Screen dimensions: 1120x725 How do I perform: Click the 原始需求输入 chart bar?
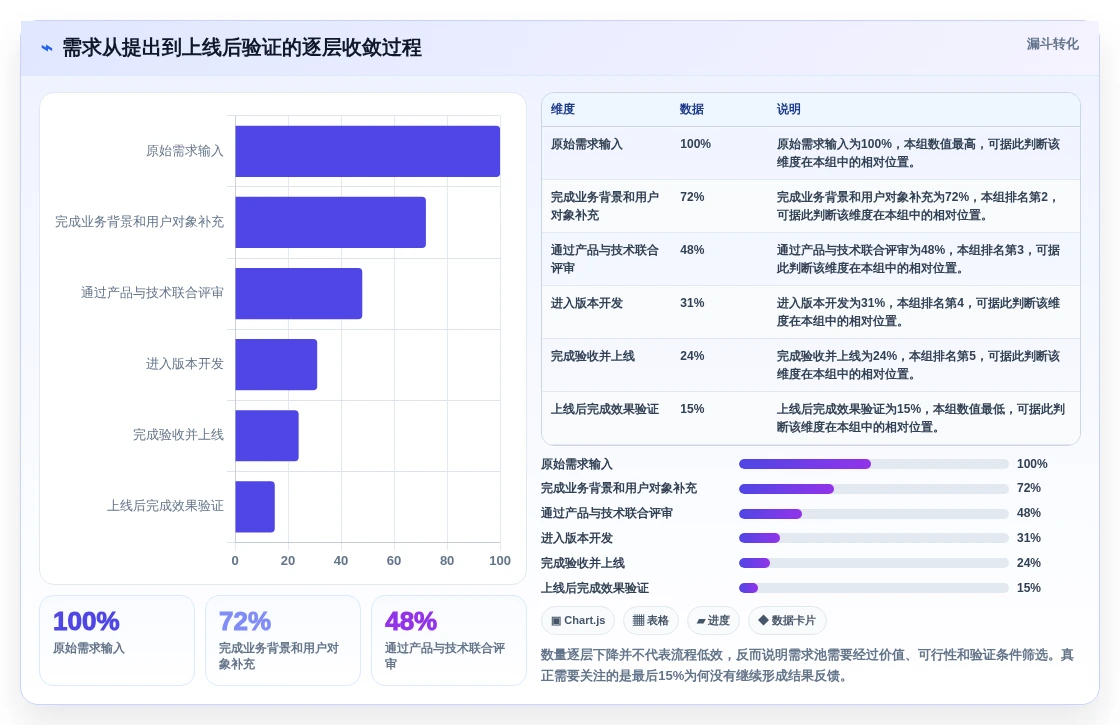(x=367, y=151)
